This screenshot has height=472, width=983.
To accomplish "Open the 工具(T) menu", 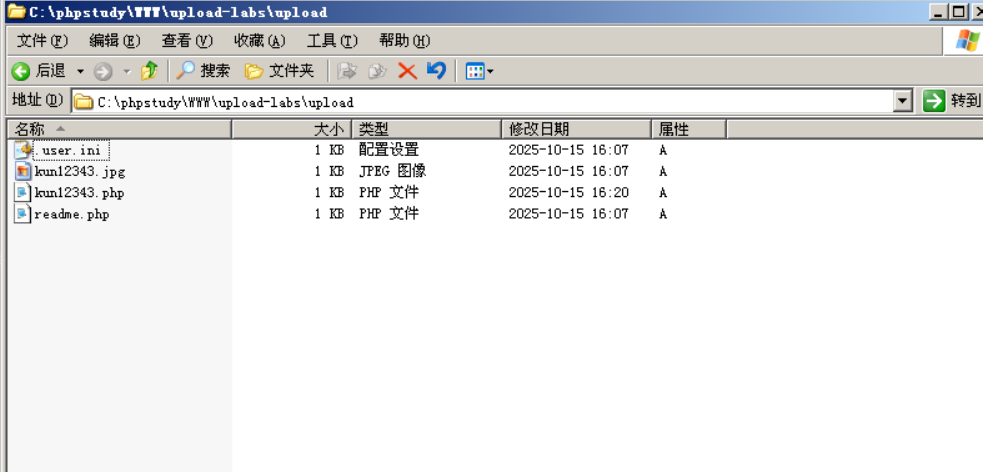I will (x=332, y=41).
